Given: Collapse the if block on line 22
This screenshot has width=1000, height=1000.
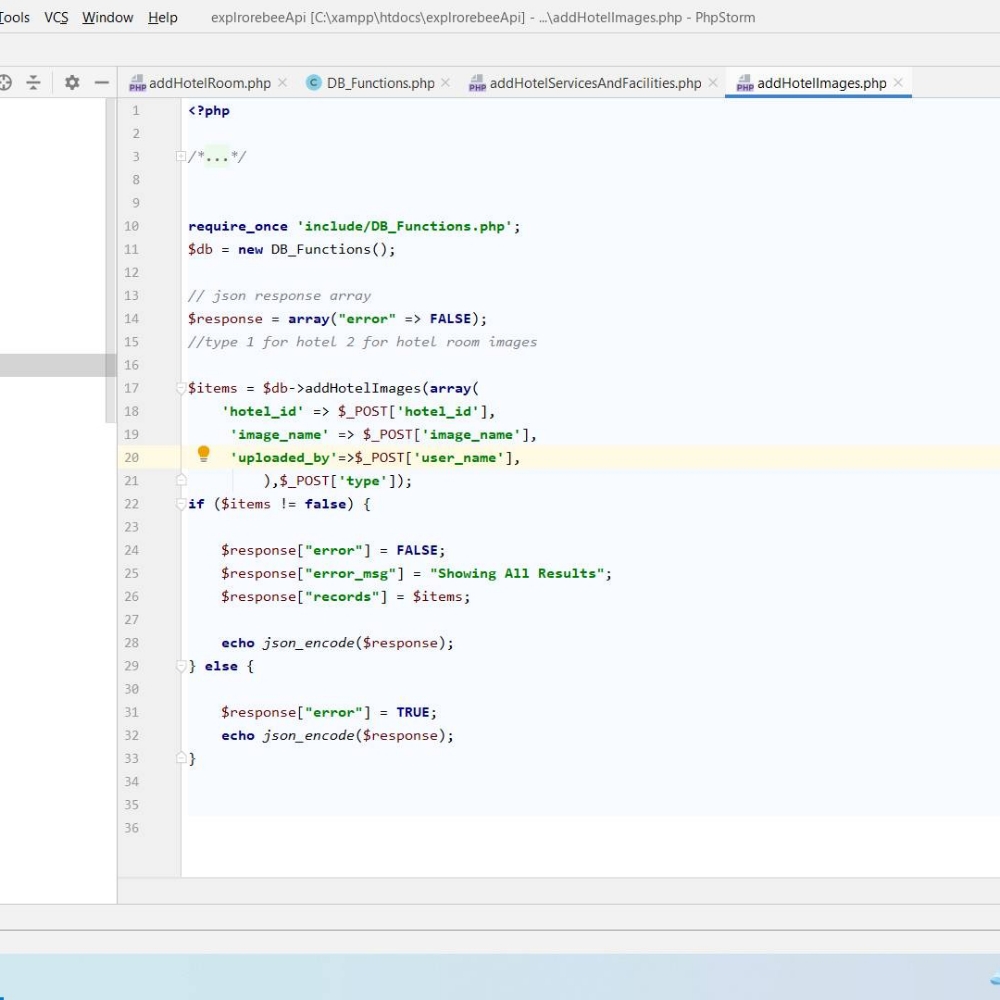Looking at the screenshot, I should coord(181,504).
